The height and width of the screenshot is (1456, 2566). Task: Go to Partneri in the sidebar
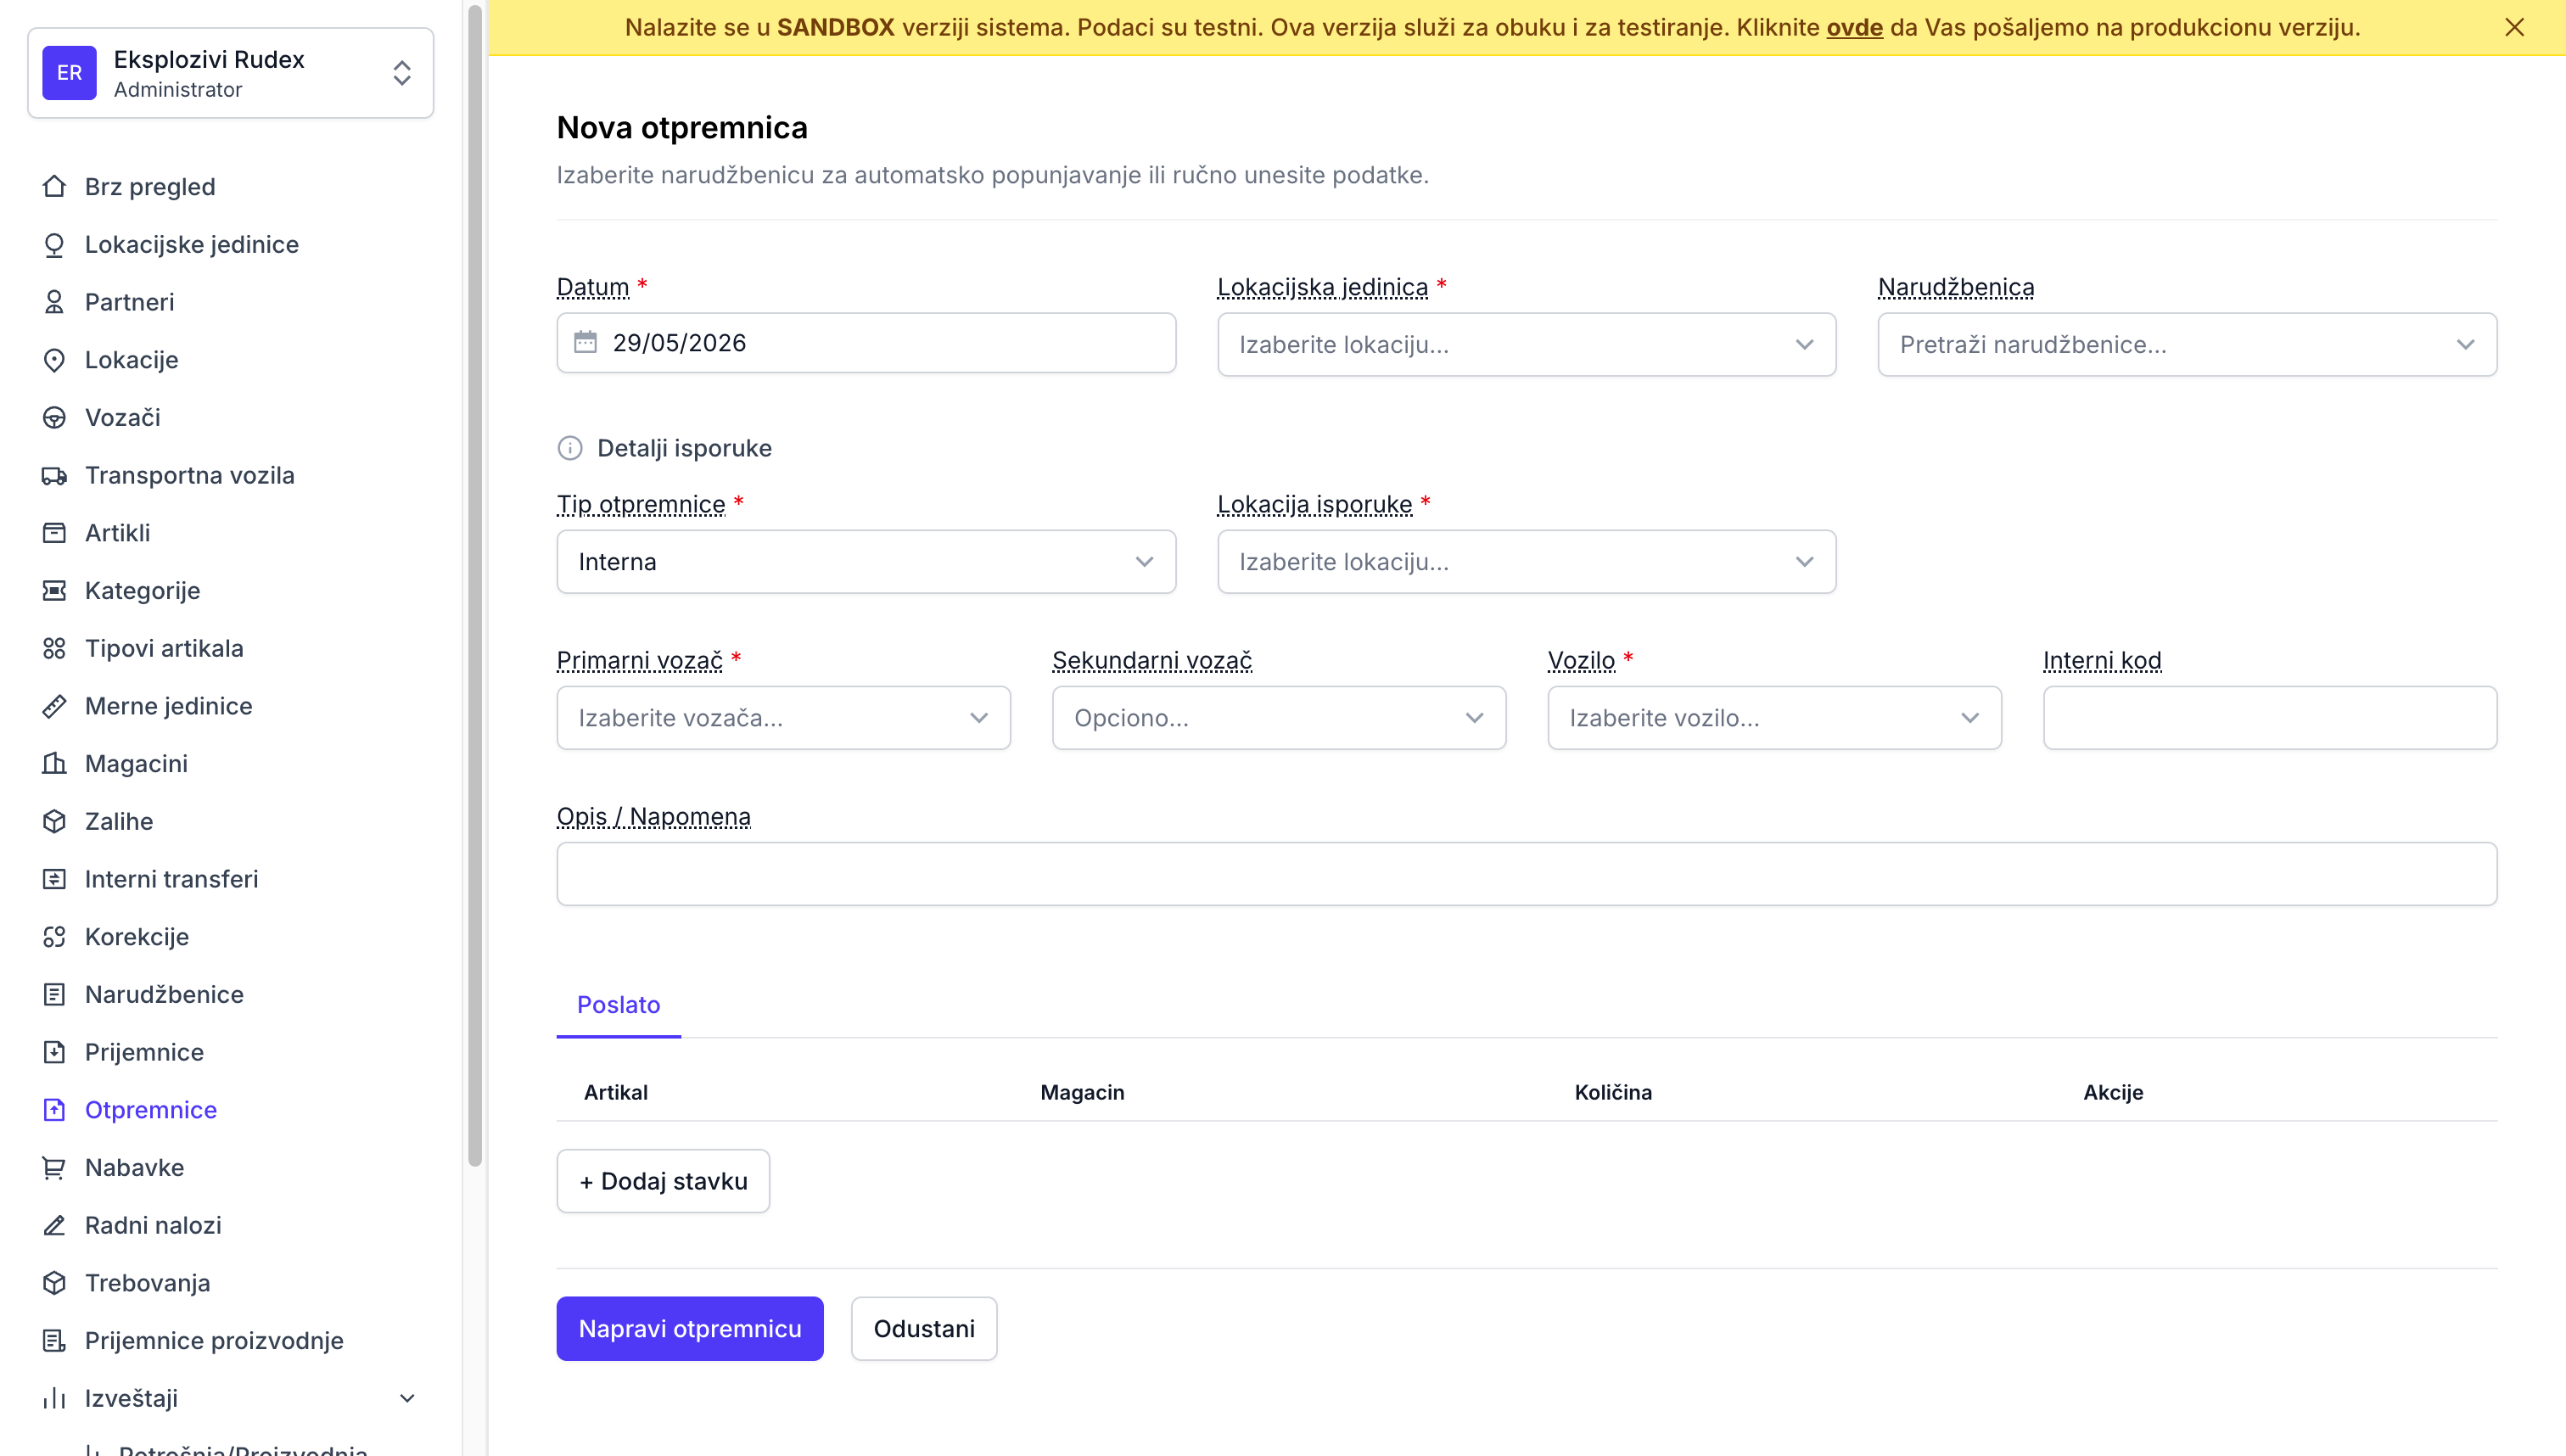click(x=129, y=302)
